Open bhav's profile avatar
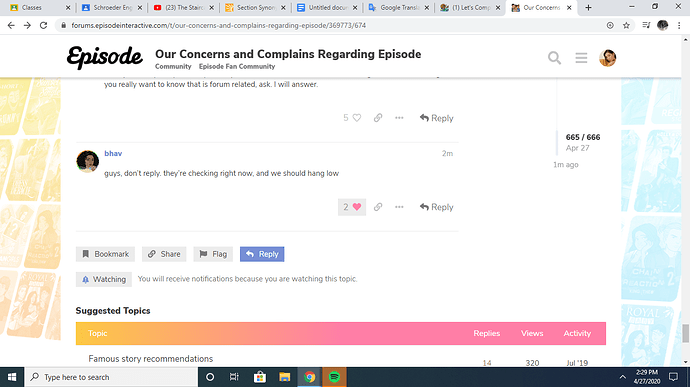This screenshot has height=387, width=690. 87,161
